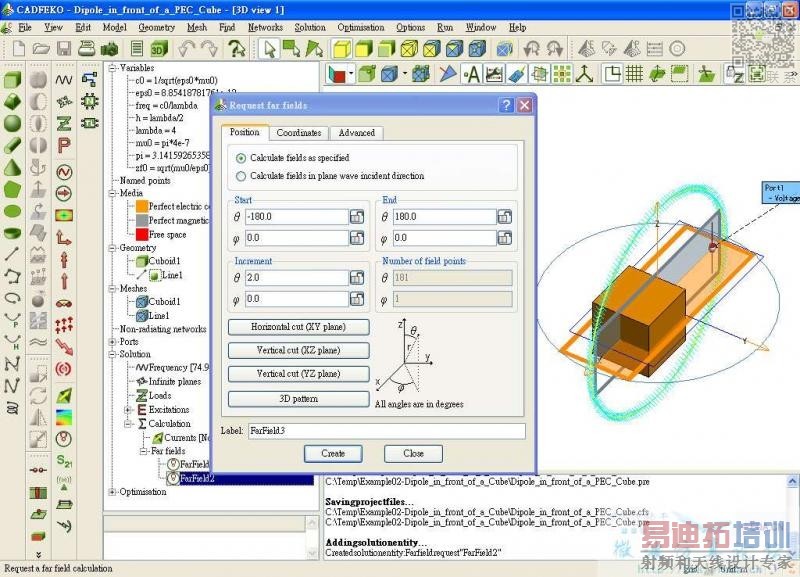800x577 pixels.
Task: Select the arrow selection pointer tool
Action: tap(269, 49)
